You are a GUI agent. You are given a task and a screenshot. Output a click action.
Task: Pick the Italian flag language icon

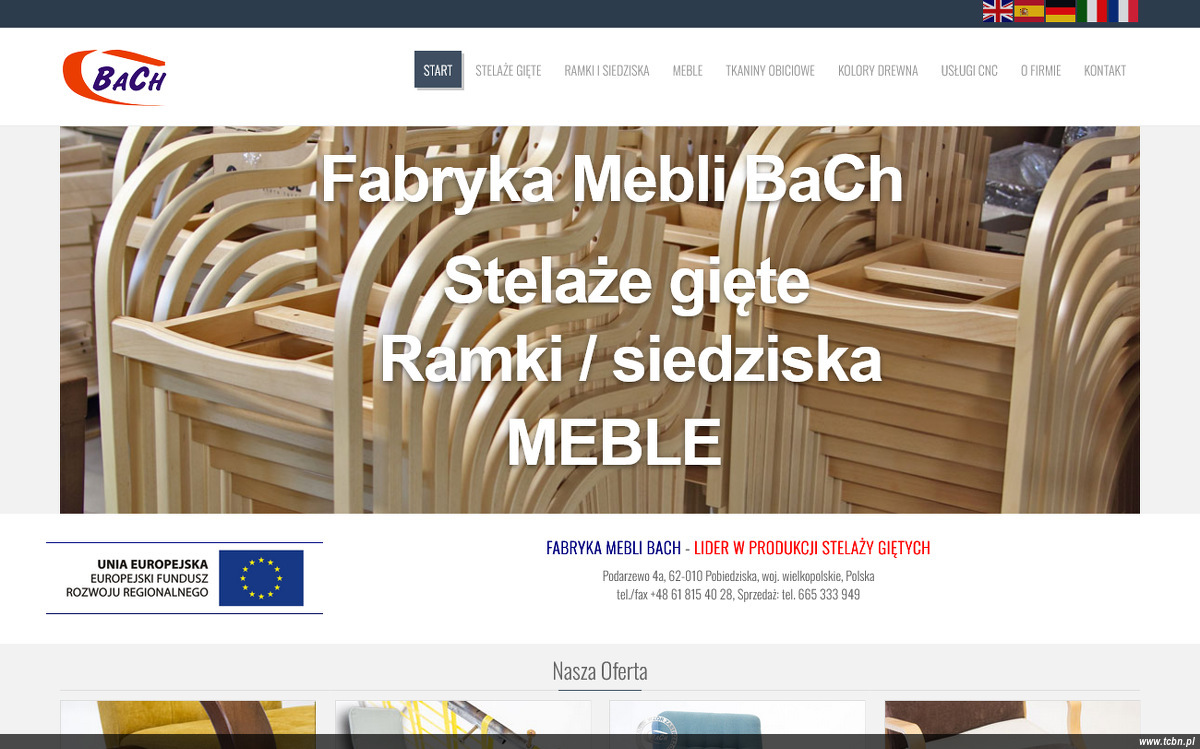coord(1091,11)
